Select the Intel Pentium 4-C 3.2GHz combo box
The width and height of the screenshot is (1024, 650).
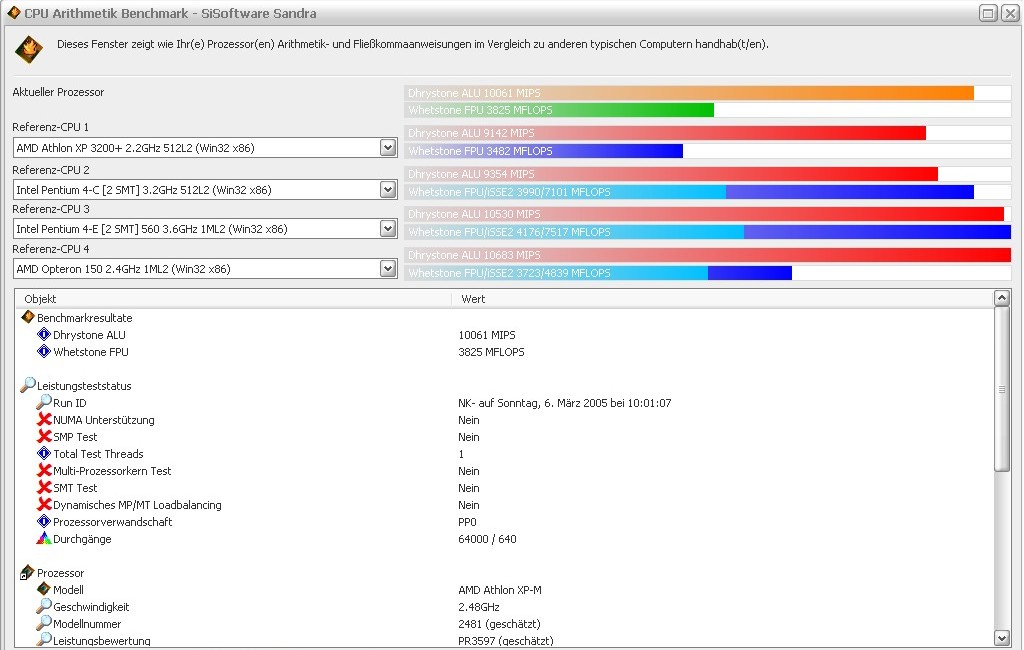click(205, 189)
